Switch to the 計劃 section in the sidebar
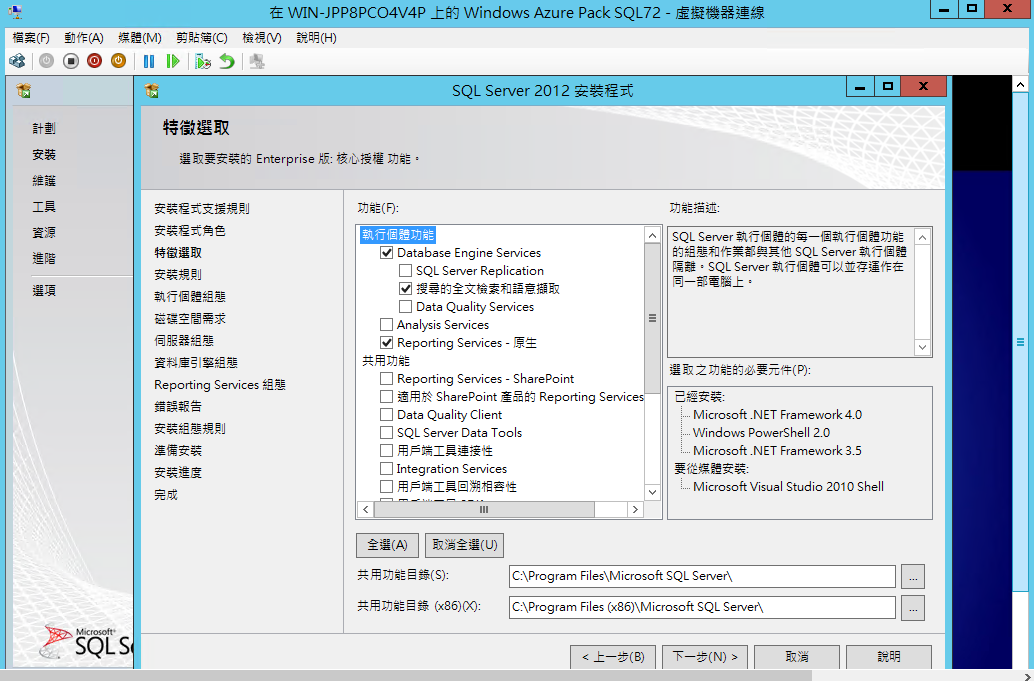The width and height of the screenshot is (1034, 681). [x=44, y=129]
